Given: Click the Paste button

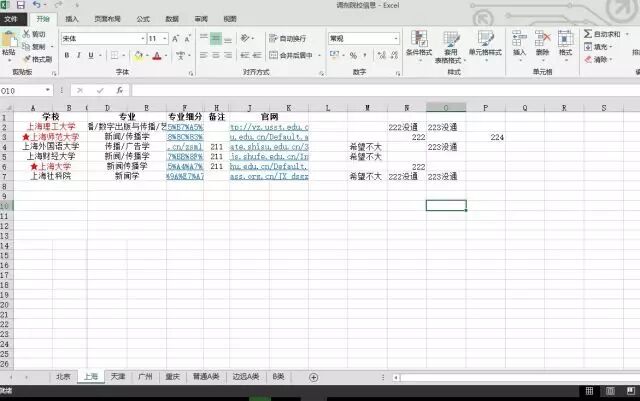Looking at the screenshot, I should [x=9, y=45].
